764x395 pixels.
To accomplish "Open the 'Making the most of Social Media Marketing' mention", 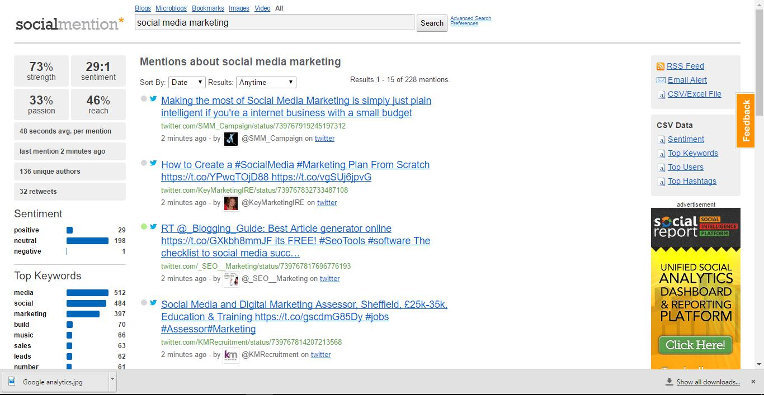I will [296, 107].
